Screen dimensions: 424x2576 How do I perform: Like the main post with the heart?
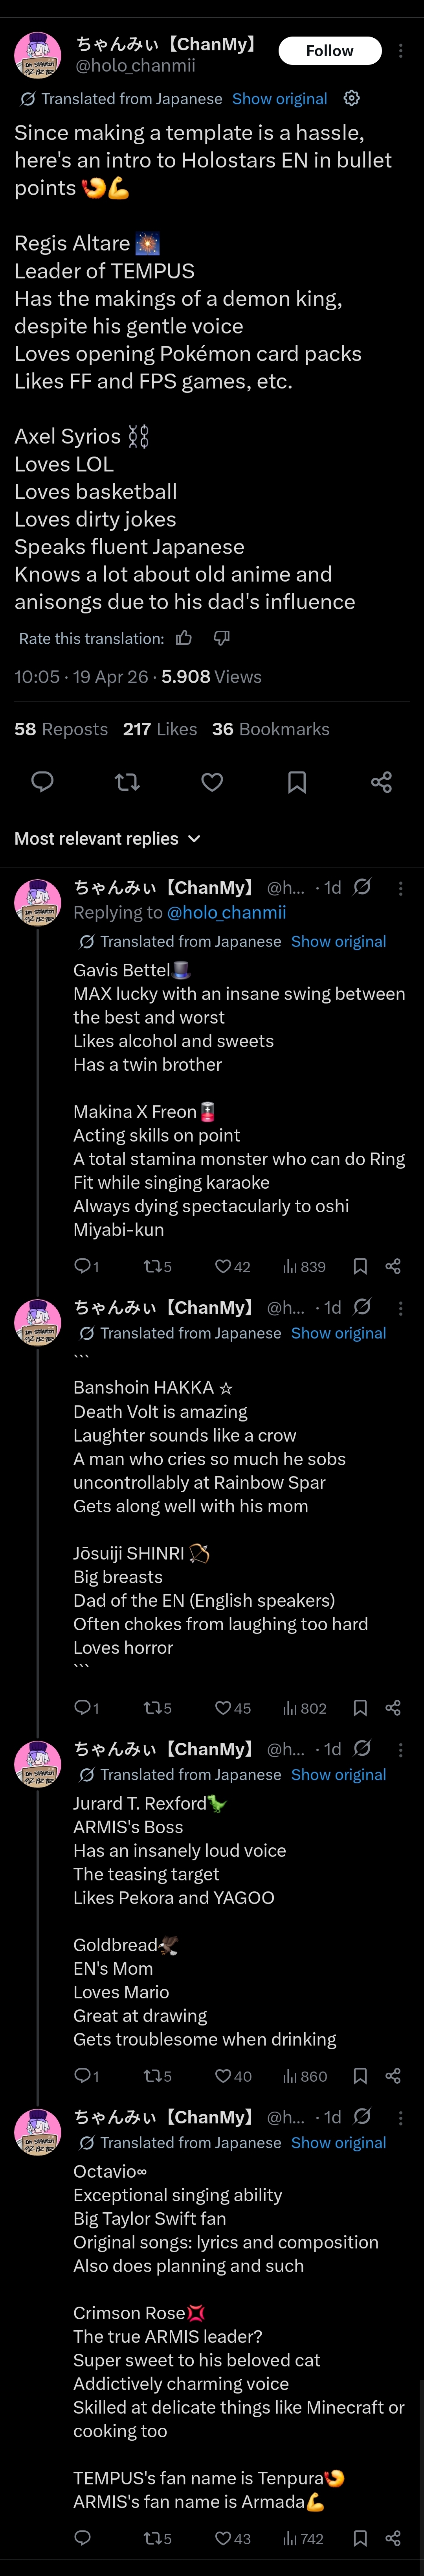[x=212, y=782]
